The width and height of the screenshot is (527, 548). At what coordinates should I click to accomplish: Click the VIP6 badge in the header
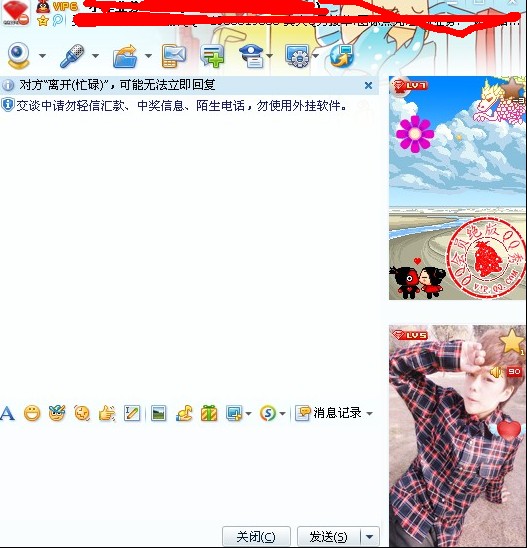coord(65,6)
